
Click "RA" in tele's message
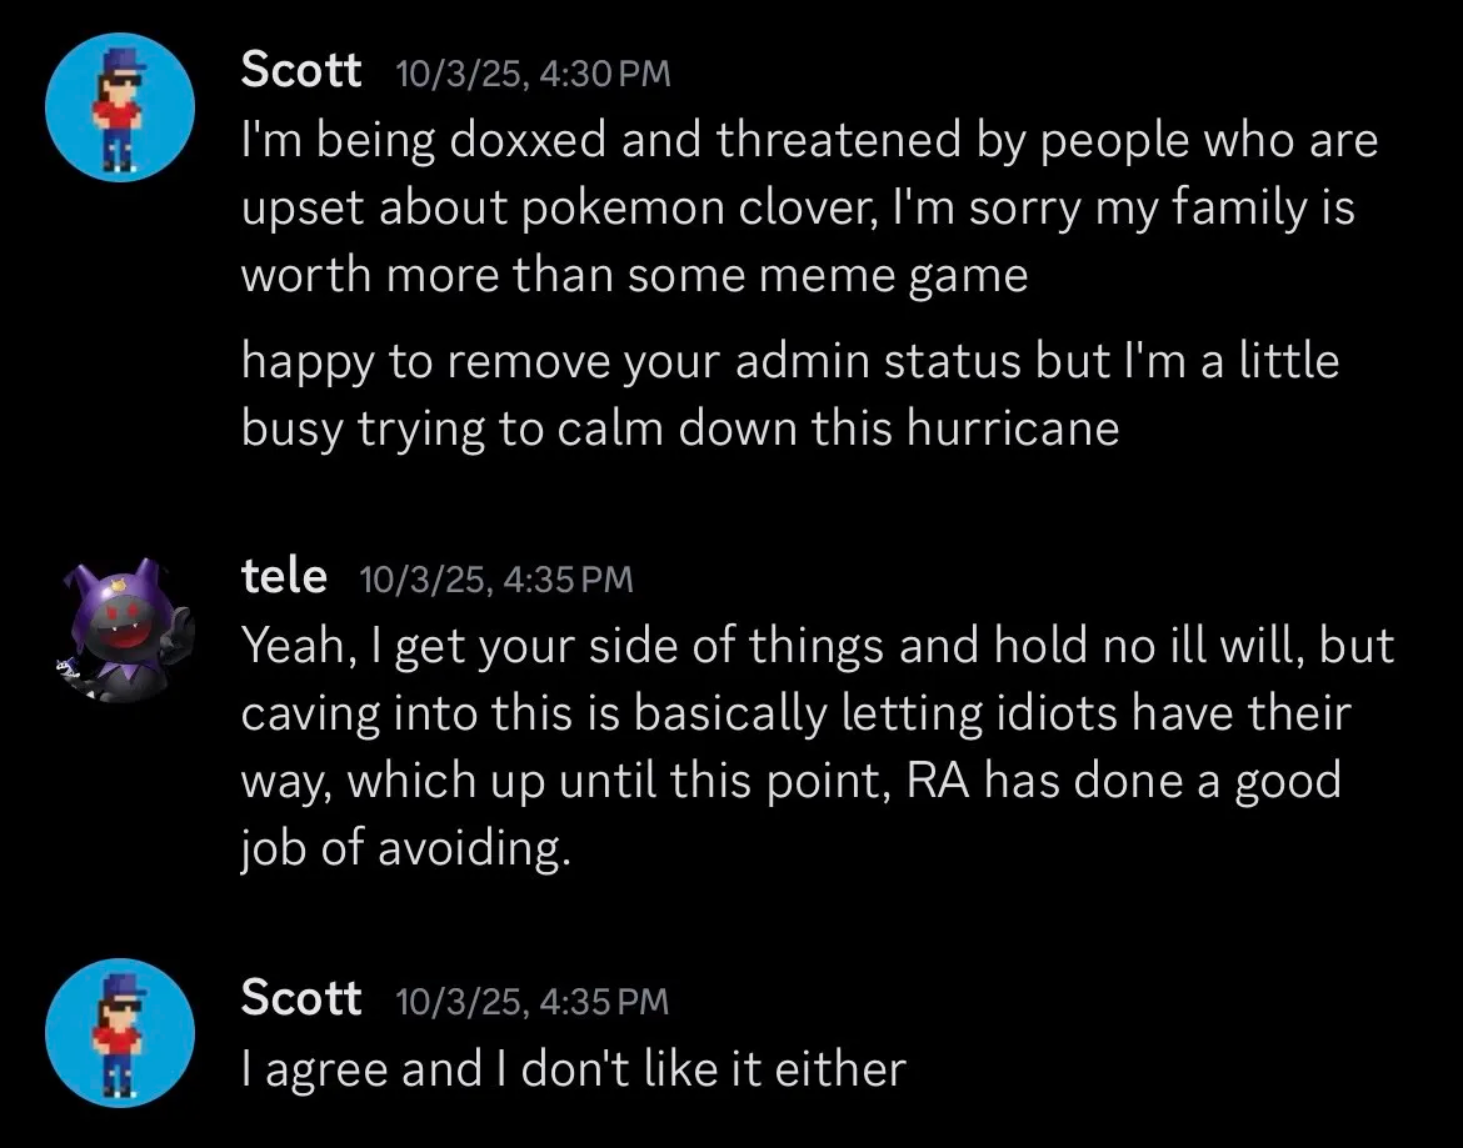coord(938,780)
